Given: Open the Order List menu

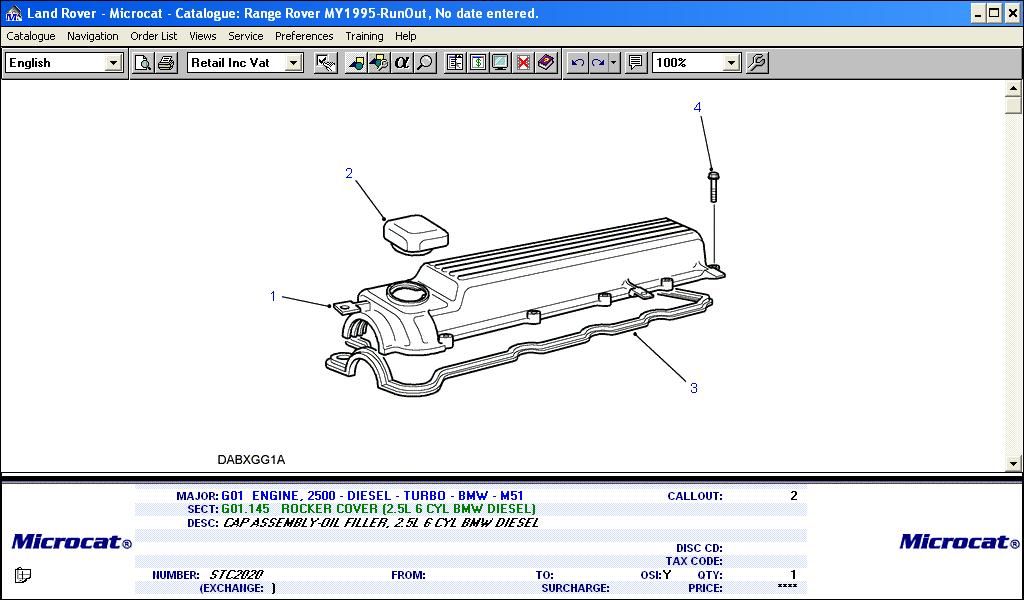Looking at the screenshot, I should point(153,36).
